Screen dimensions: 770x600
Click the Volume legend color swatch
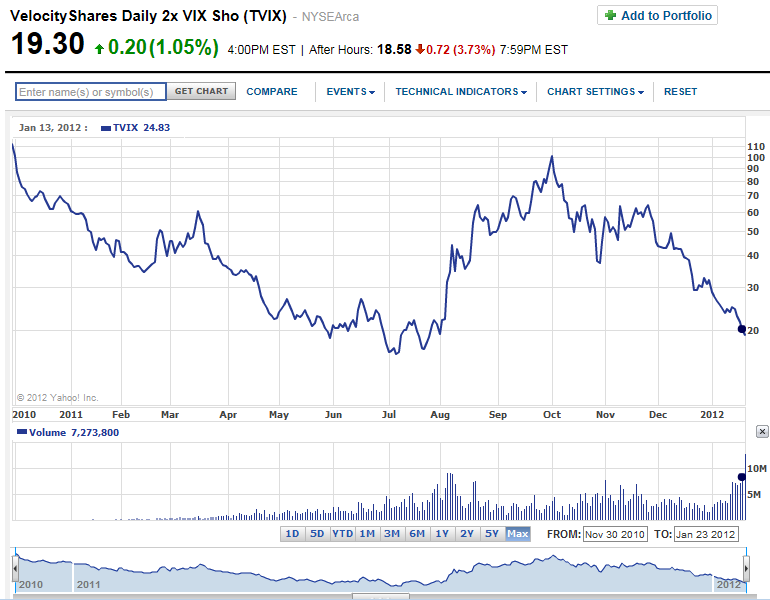[x=22, y=432]
